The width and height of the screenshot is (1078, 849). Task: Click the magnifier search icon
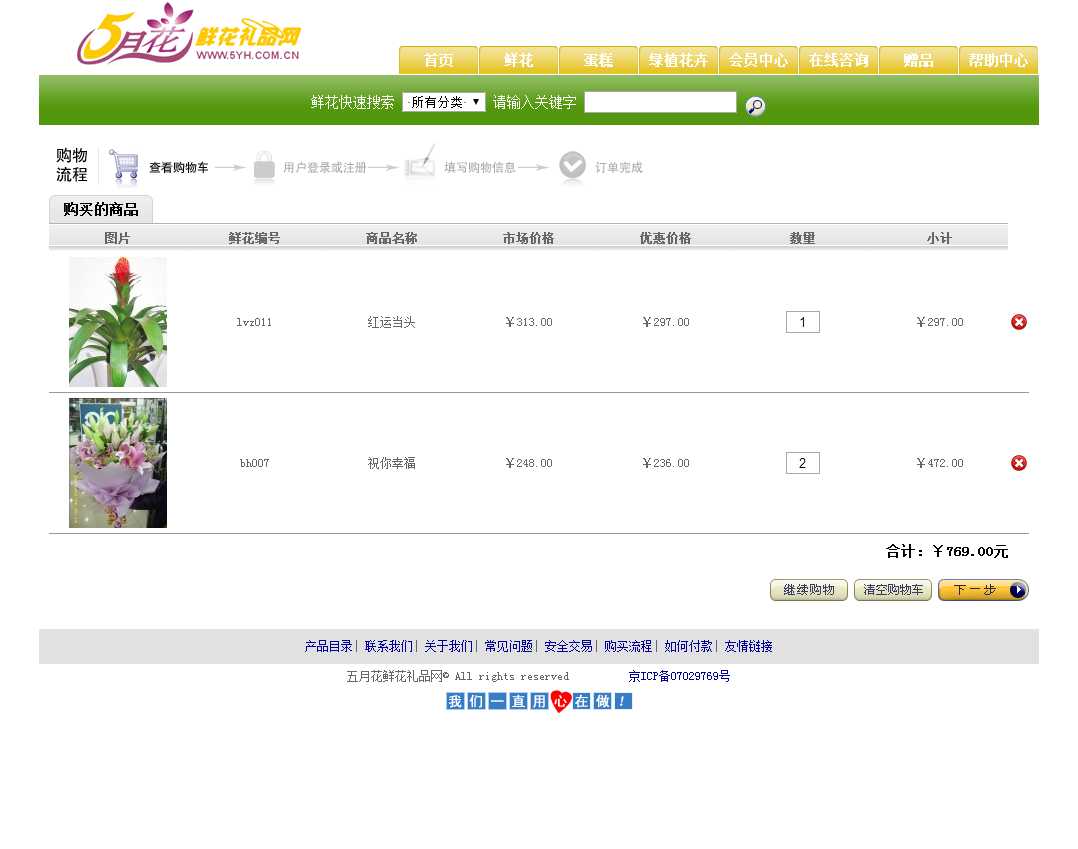(x=756, y=106)
